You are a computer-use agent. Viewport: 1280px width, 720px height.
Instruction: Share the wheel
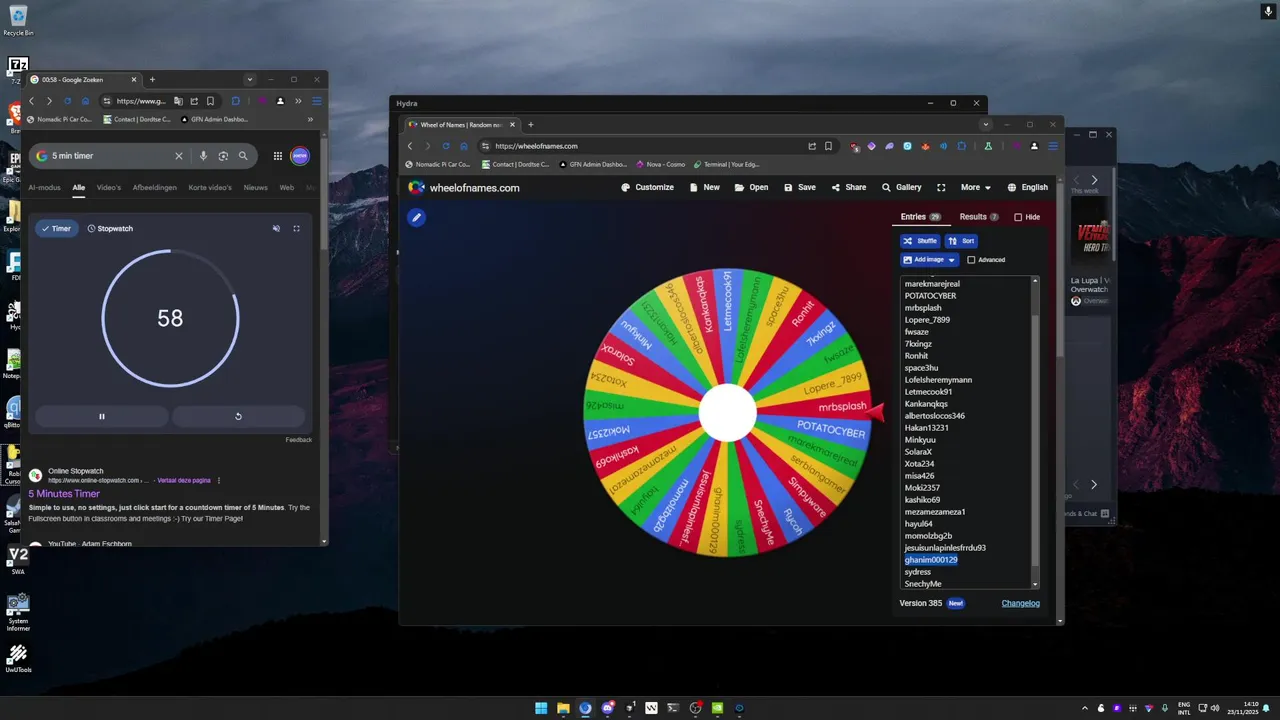click(849, 187)
